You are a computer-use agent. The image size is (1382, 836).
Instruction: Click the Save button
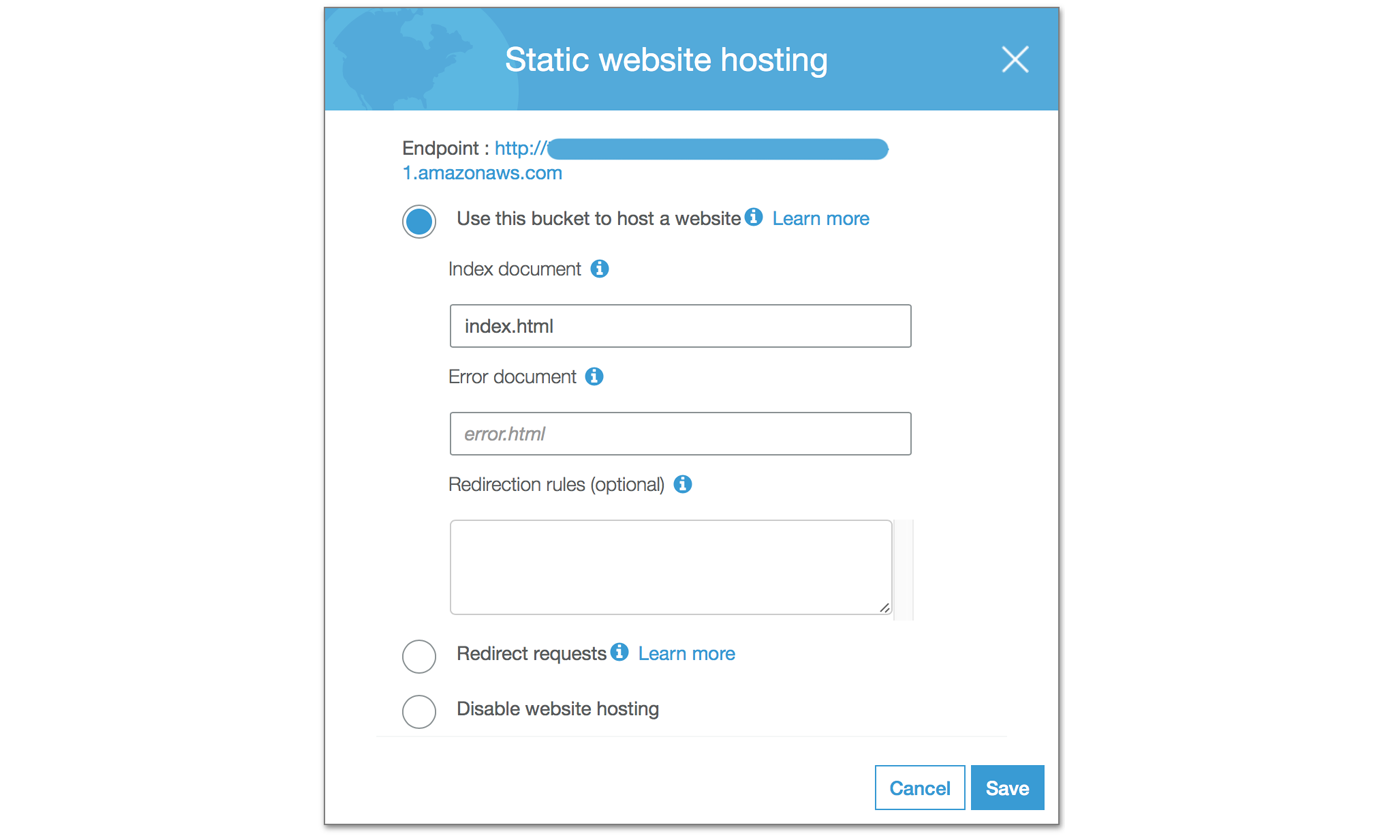pyautogui.click(x=1007, y=787)
